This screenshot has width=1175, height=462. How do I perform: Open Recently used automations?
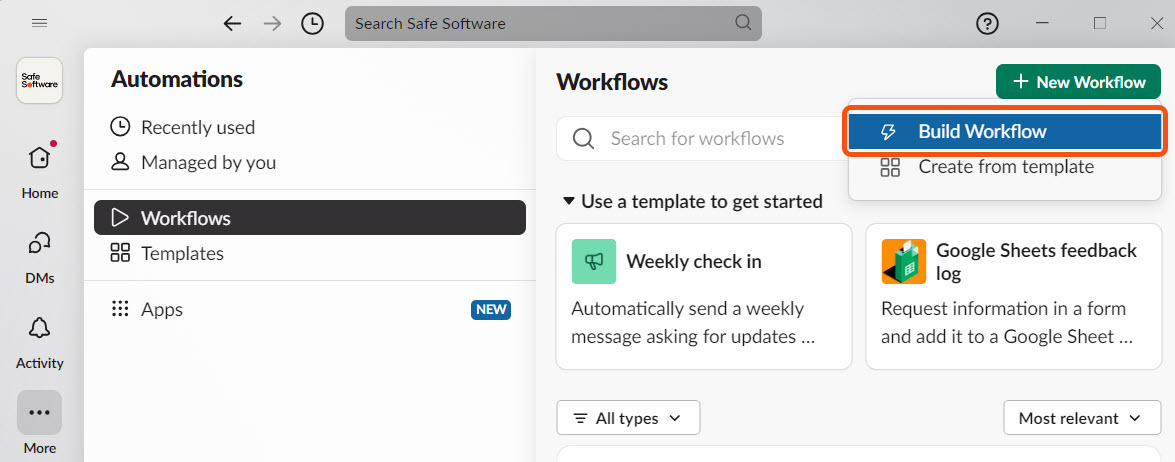coord(309,127)
